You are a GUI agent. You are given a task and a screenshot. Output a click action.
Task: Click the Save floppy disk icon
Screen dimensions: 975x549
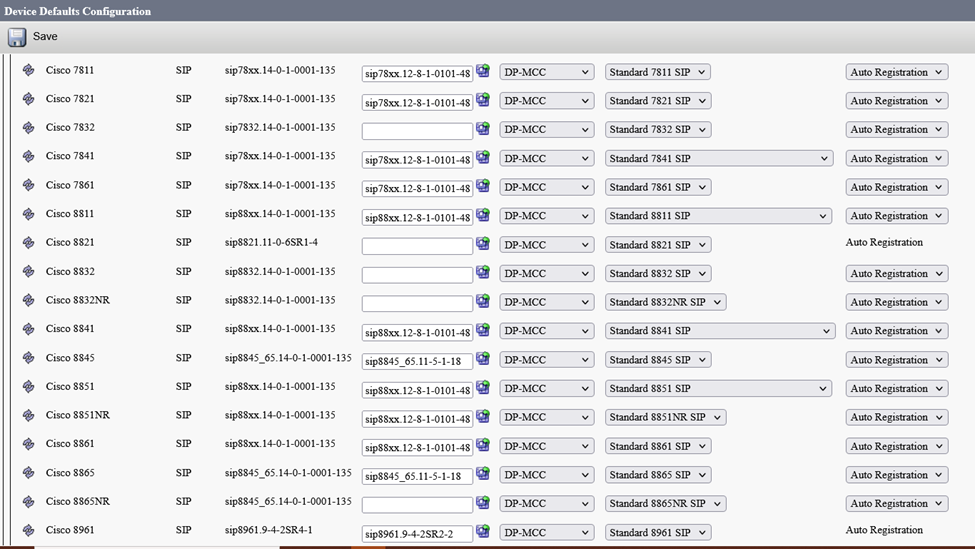(17, 37)
